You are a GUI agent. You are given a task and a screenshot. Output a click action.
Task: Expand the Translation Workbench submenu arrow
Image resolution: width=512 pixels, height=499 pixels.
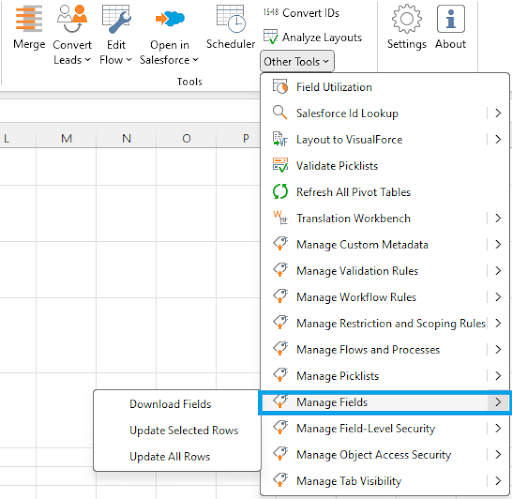(498, 218)
